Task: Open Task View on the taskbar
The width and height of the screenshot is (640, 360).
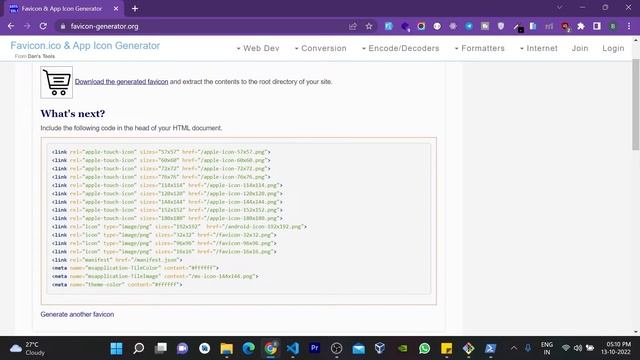Action: (x=160, y=348)
